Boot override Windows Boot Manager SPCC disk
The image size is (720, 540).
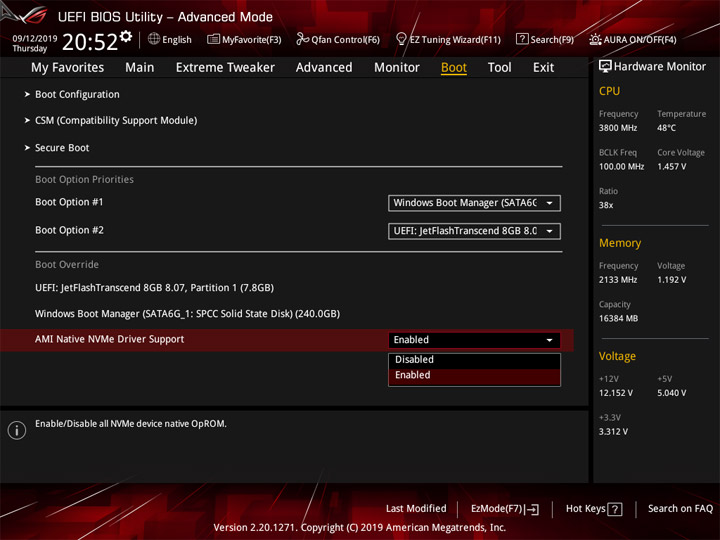(x=187, y=314)
